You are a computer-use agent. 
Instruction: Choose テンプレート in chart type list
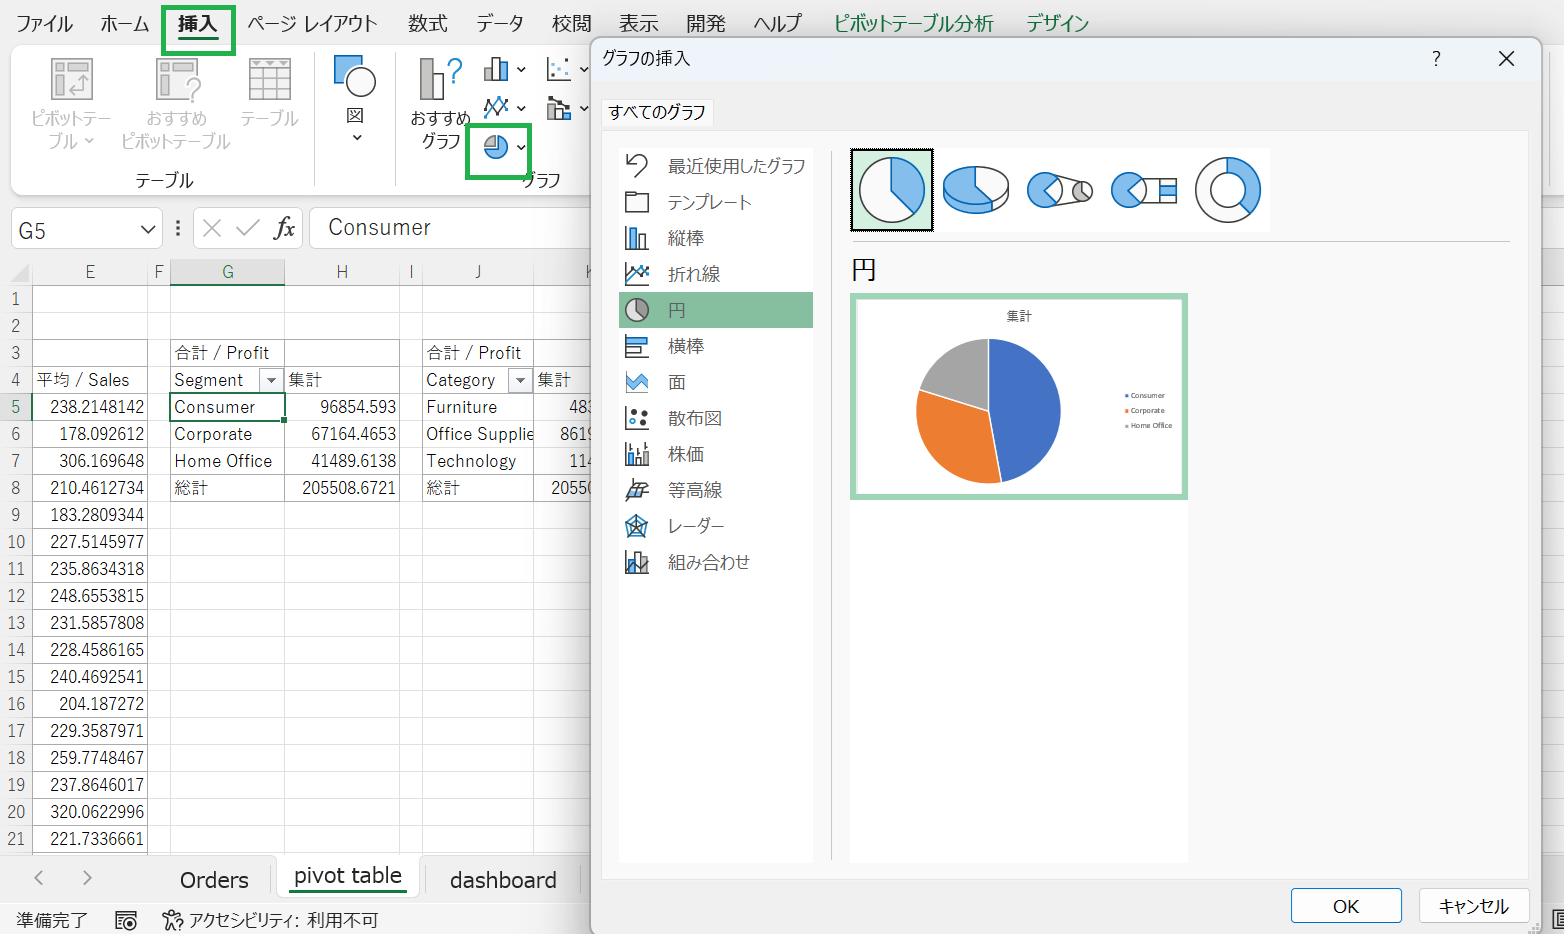pos(716,202)
